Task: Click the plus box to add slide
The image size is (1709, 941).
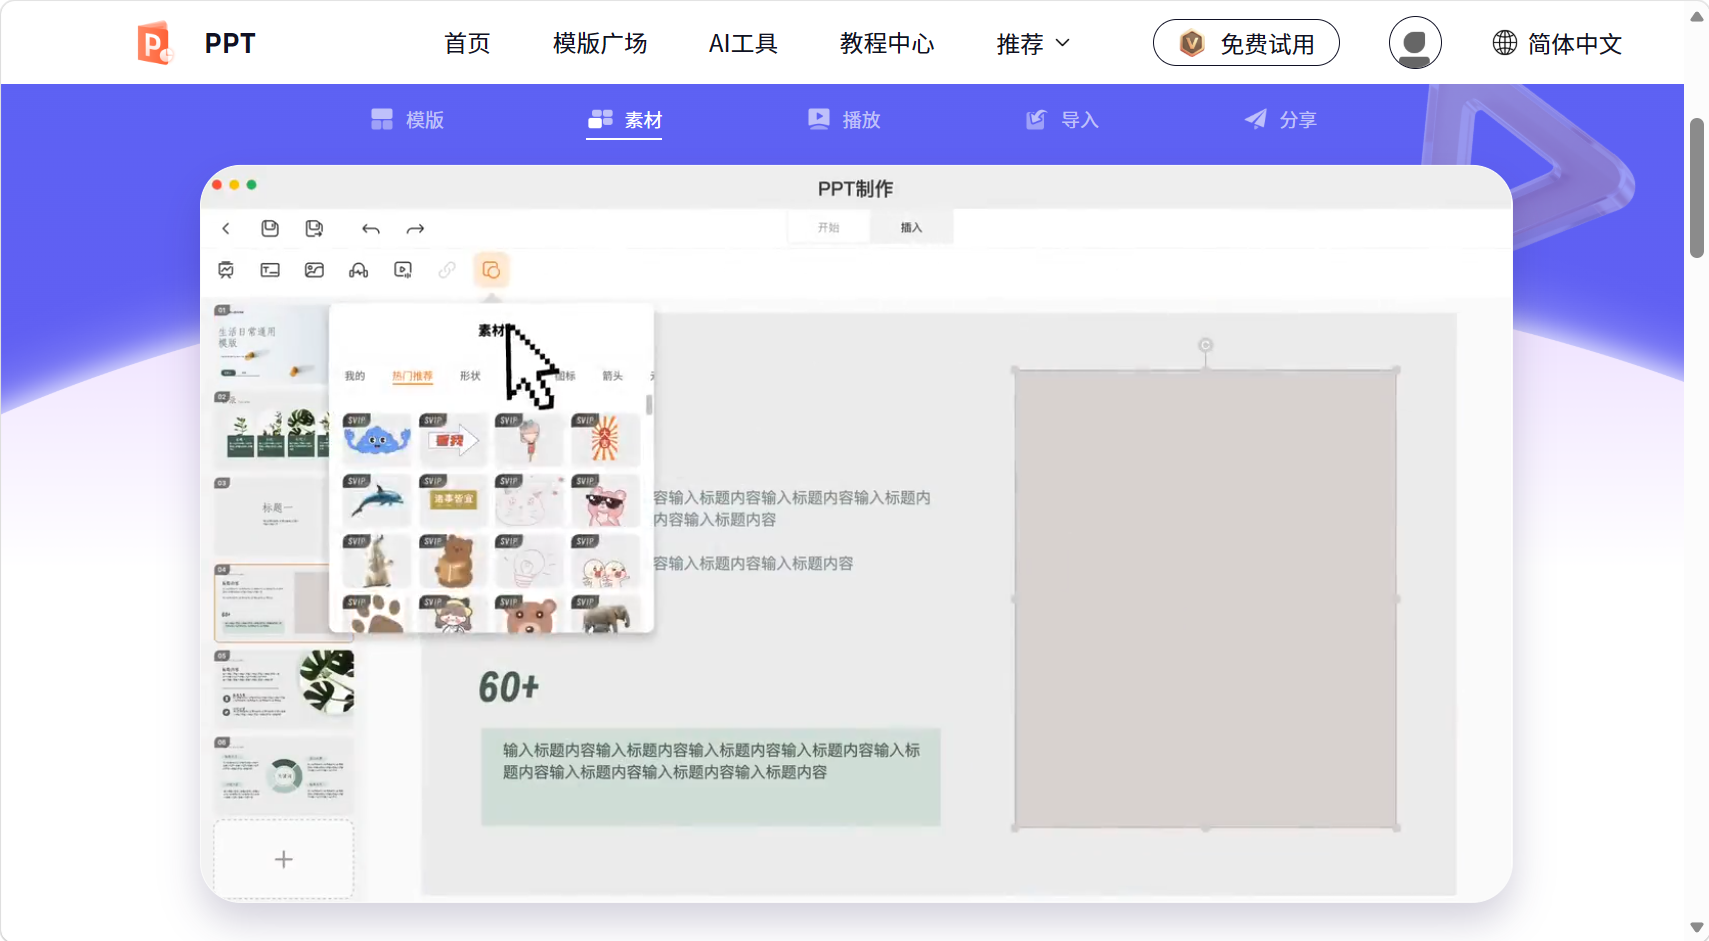Action: click(x=284, y=859)
